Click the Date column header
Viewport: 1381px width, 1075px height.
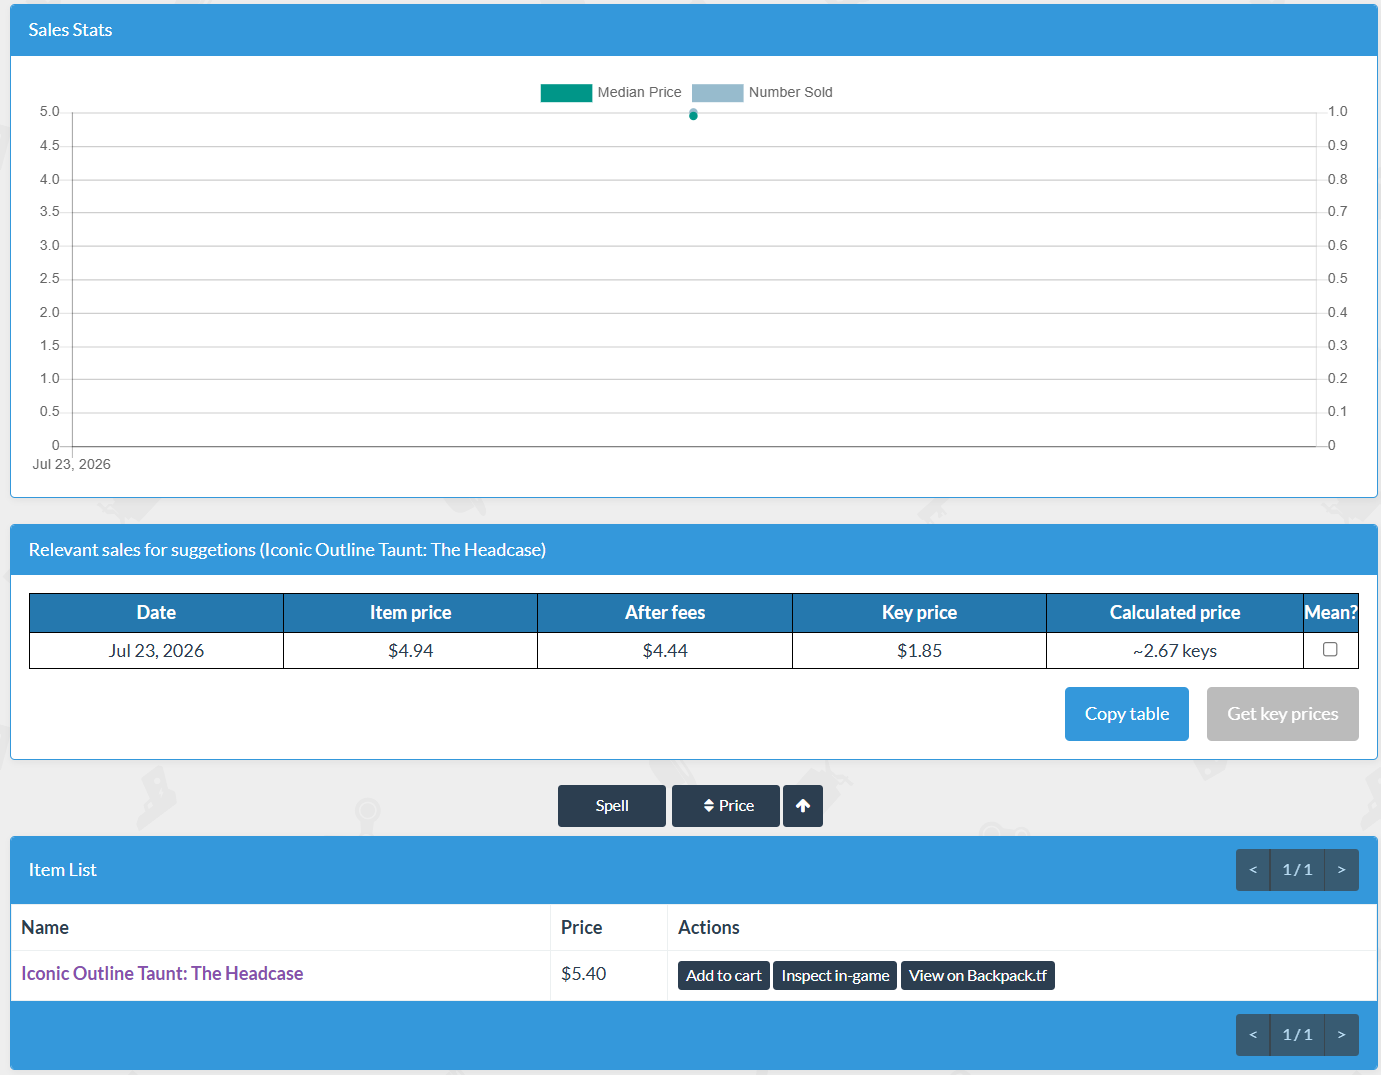click(x=156, y=613)
